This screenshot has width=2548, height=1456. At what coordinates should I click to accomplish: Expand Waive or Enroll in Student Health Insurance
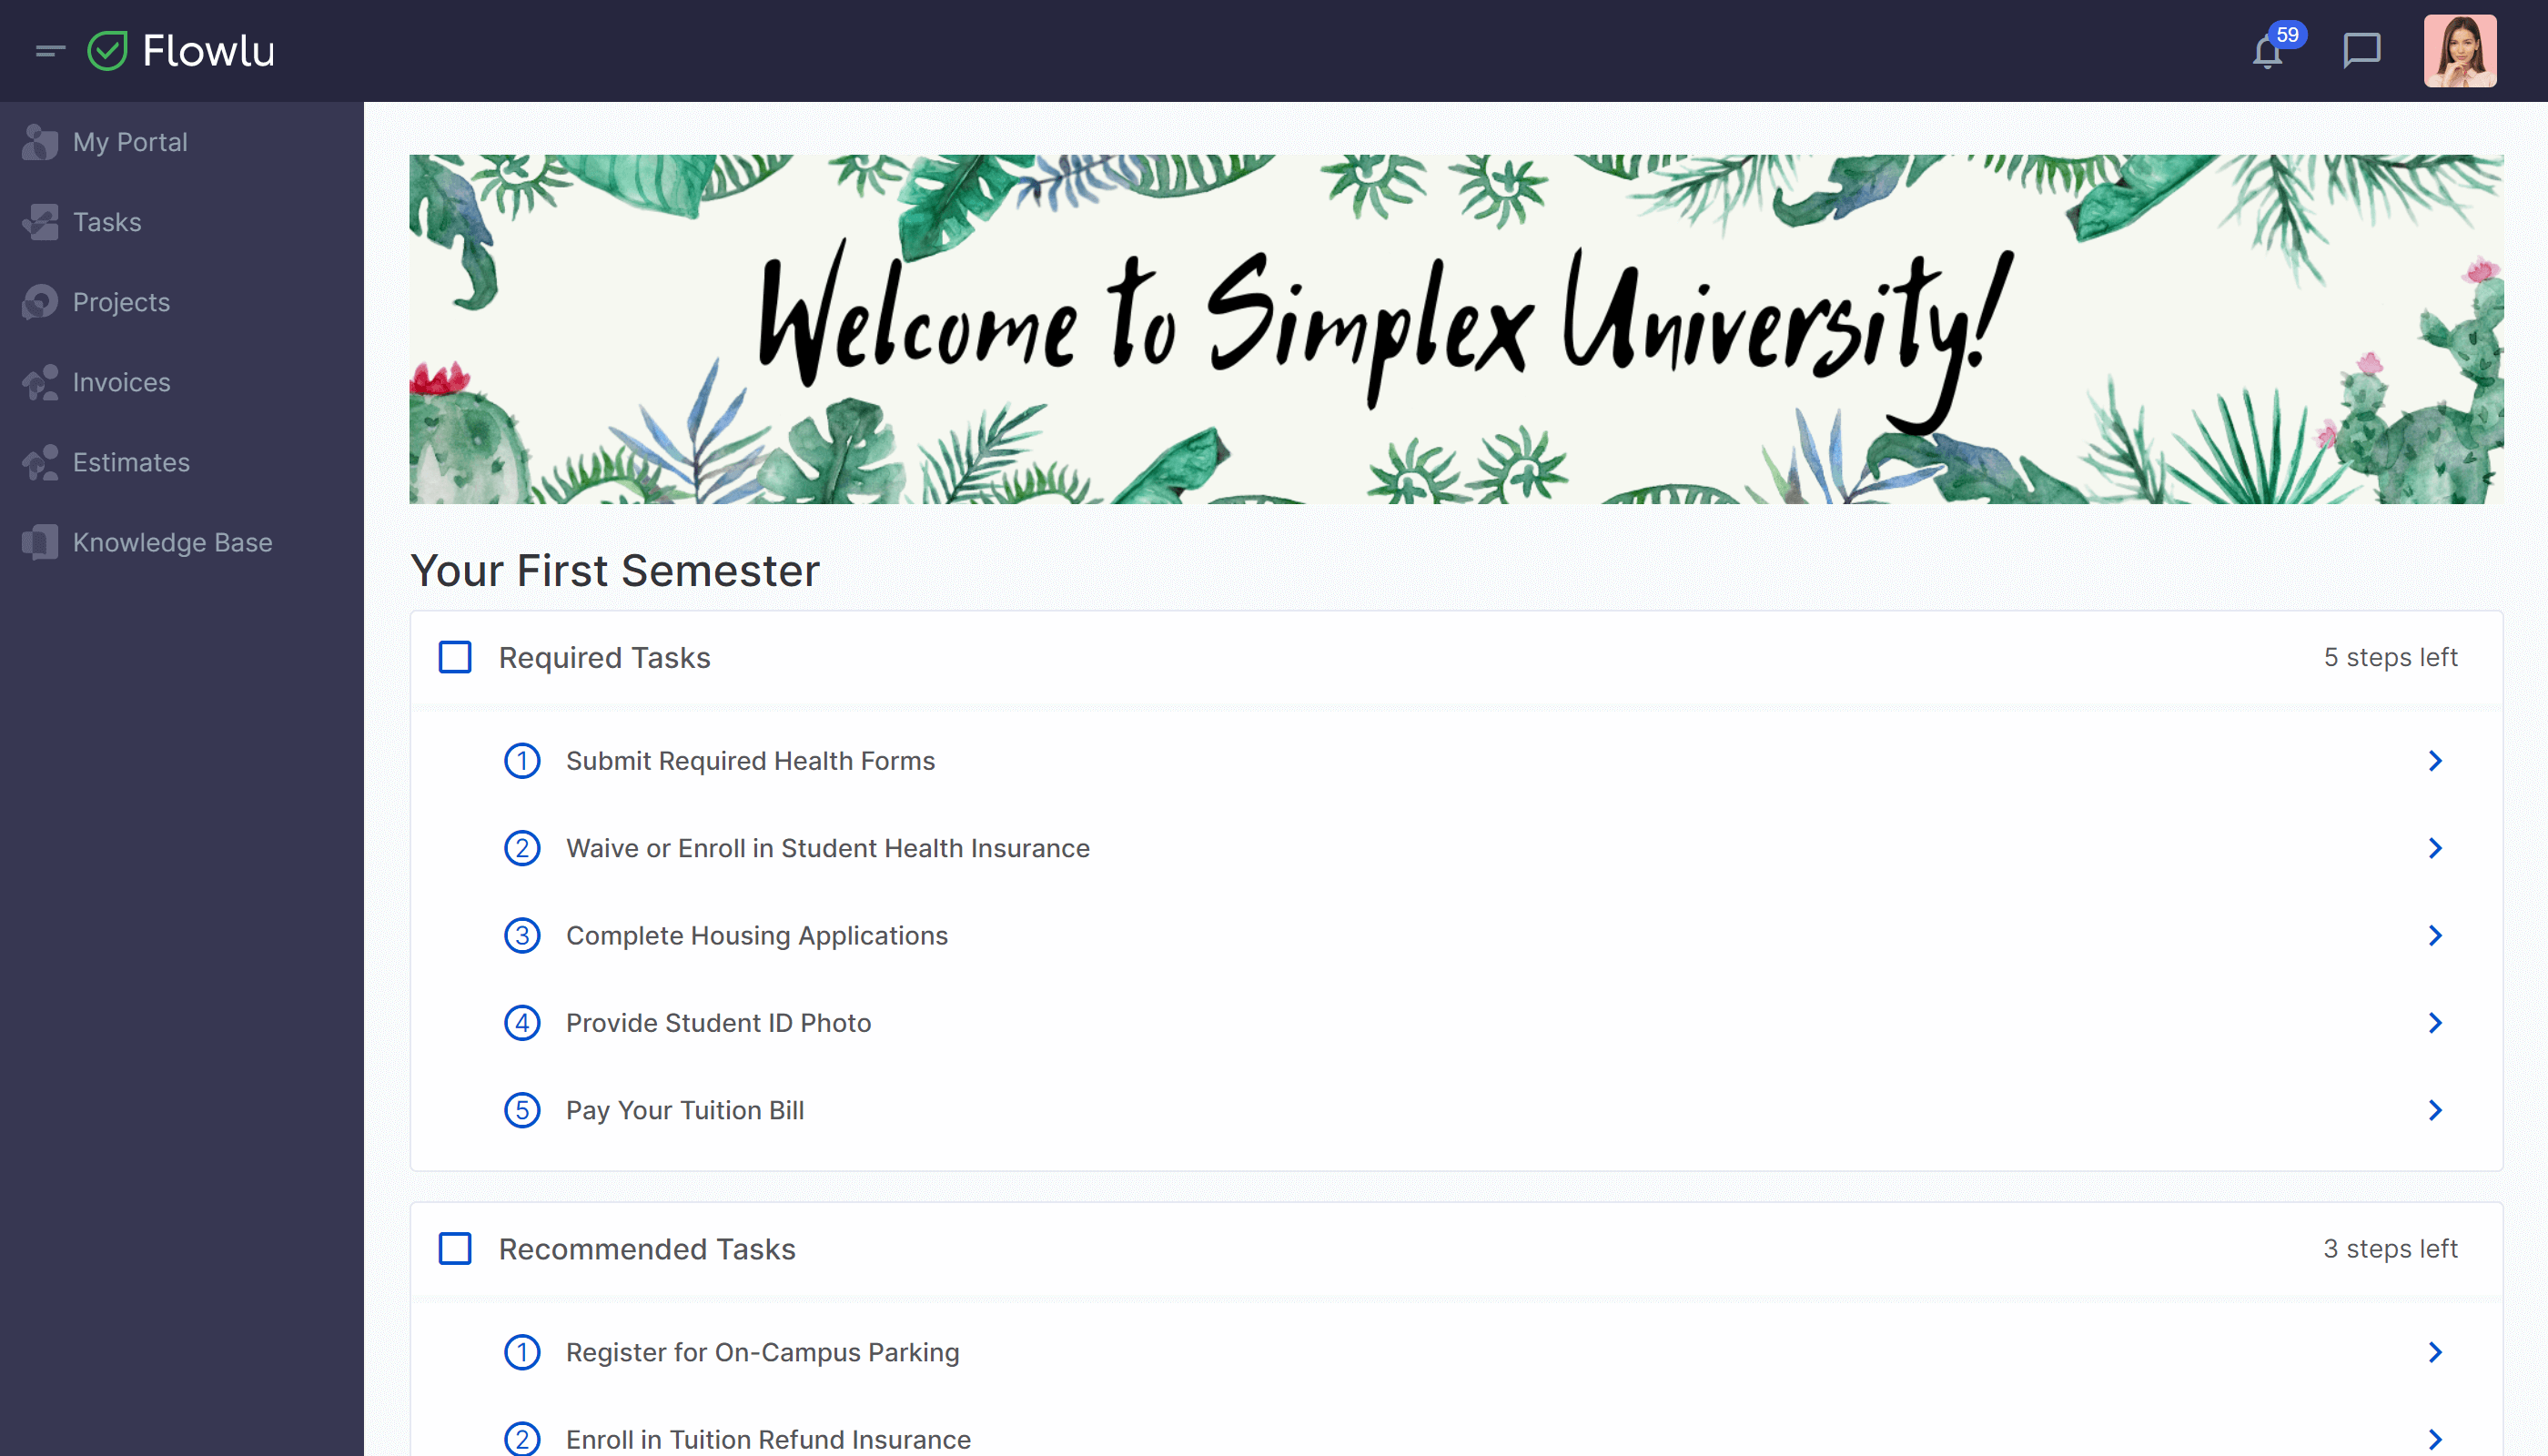tap(2434, 847)
